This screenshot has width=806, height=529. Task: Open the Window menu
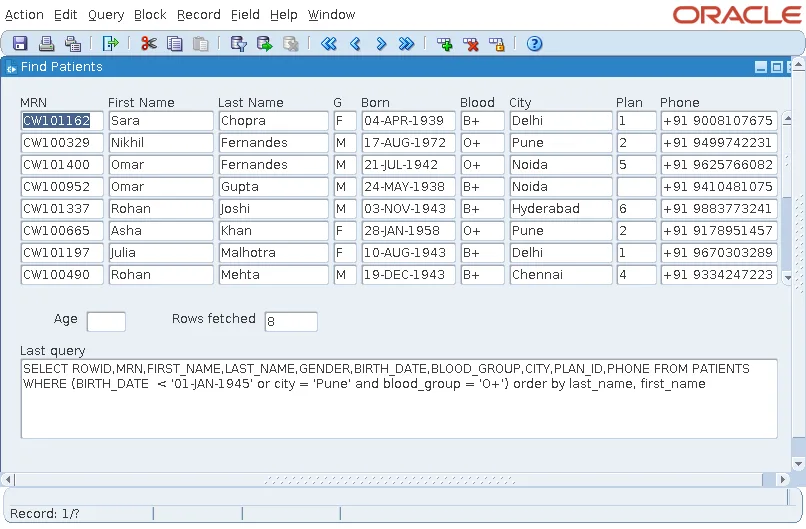pos(332,15)
